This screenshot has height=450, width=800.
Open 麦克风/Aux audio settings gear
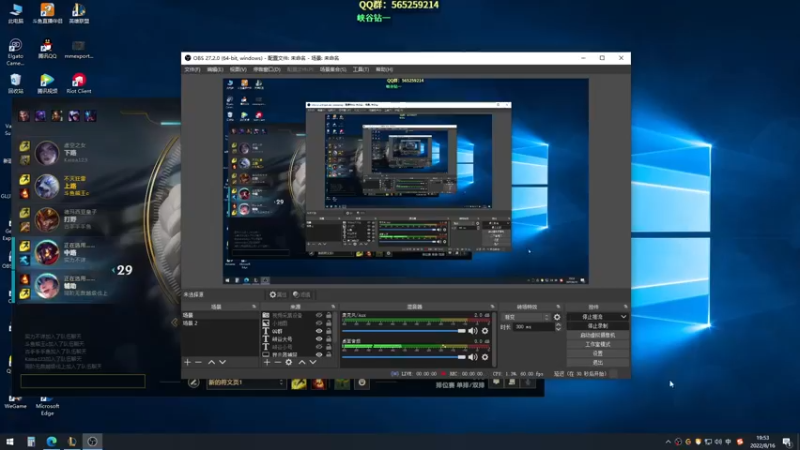coord(485,331)
